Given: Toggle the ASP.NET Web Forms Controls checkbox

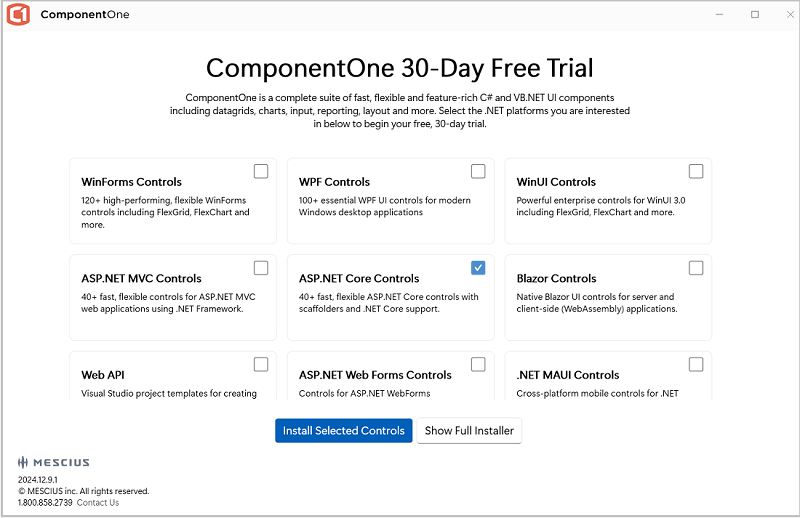Looking at the screenshot, I should coord(478,364).
